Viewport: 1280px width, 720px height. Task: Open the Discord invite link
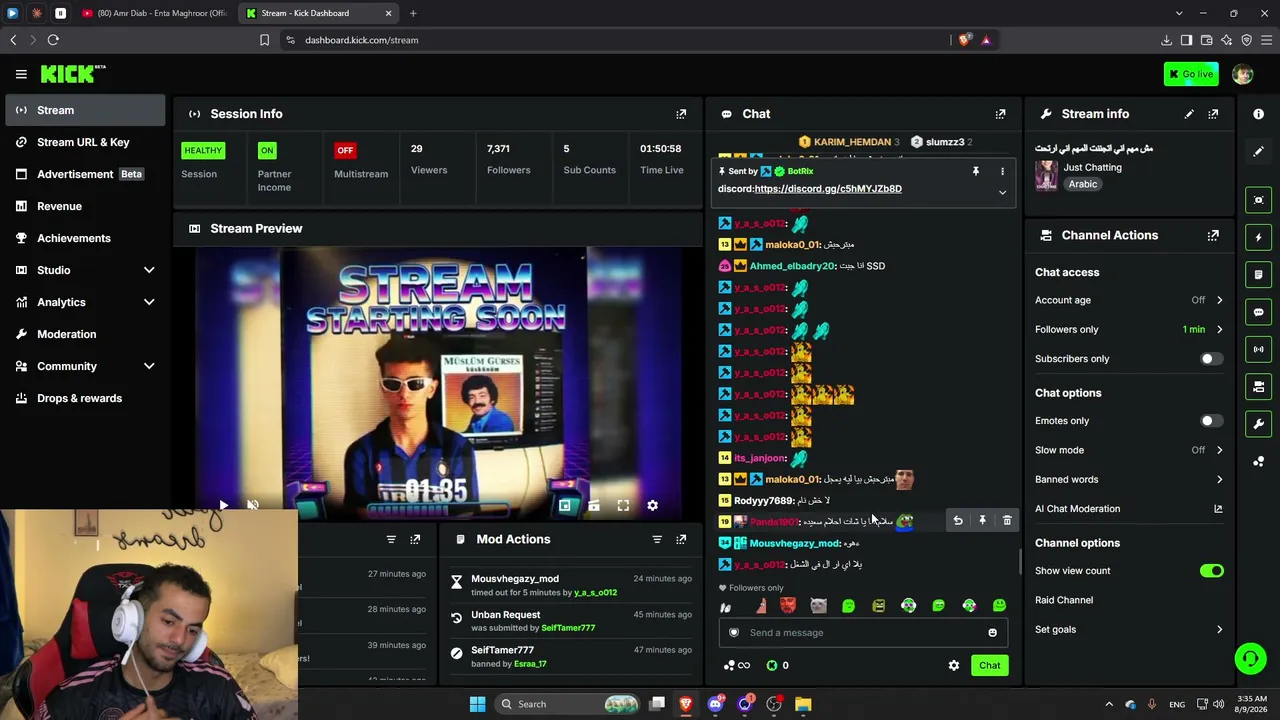point(828,189)
